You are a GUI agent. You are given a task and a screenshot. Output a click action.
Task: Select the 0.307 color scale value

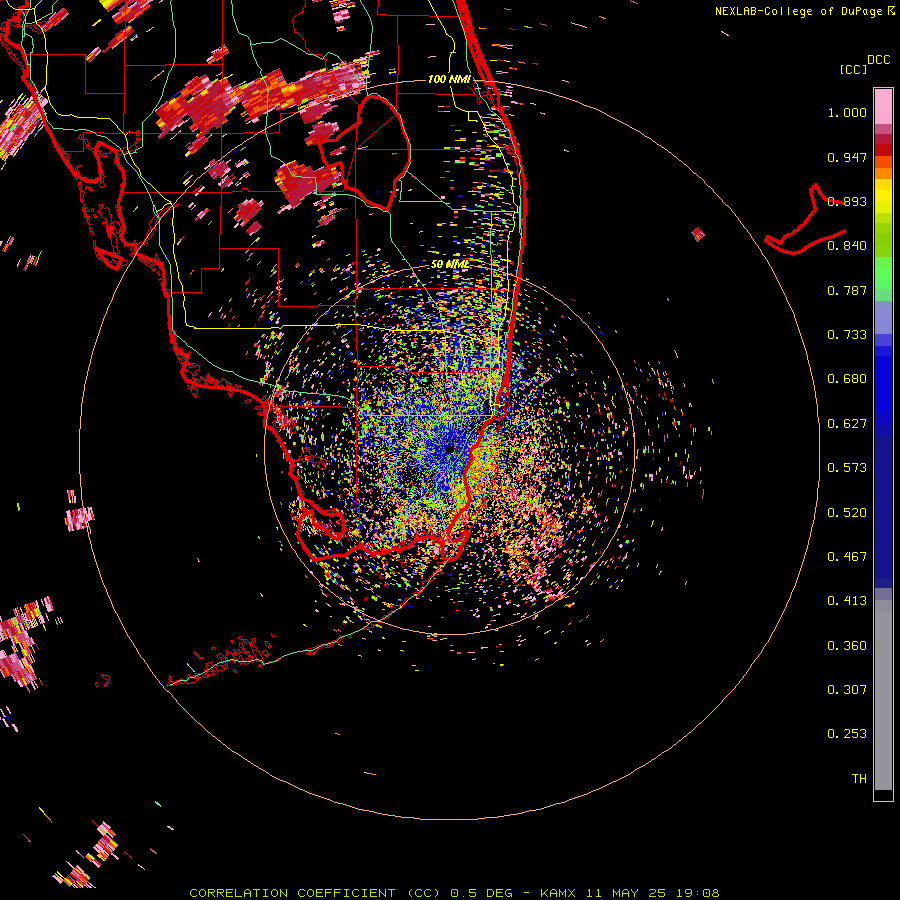[x=847, y=690]
